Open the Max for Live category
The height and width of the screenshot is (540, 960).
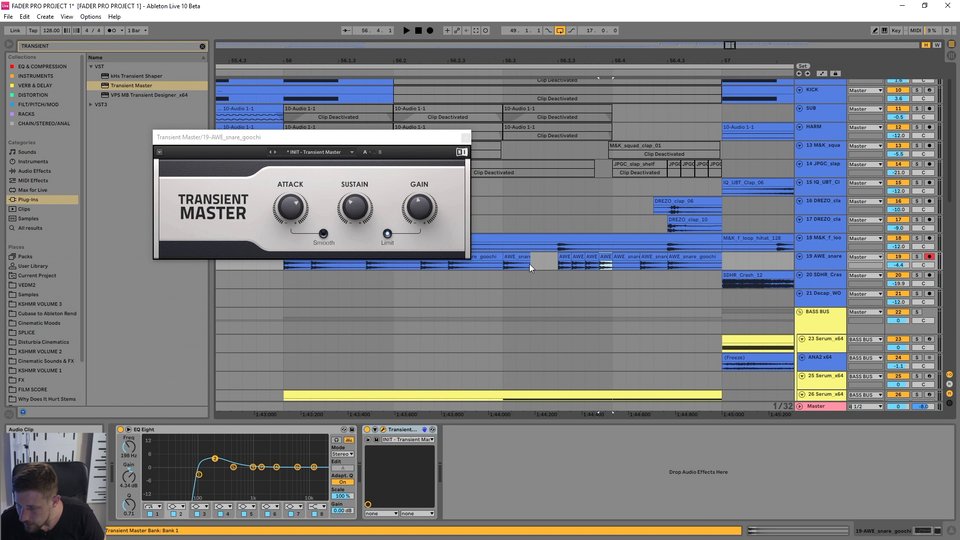[x=32, y=190]
